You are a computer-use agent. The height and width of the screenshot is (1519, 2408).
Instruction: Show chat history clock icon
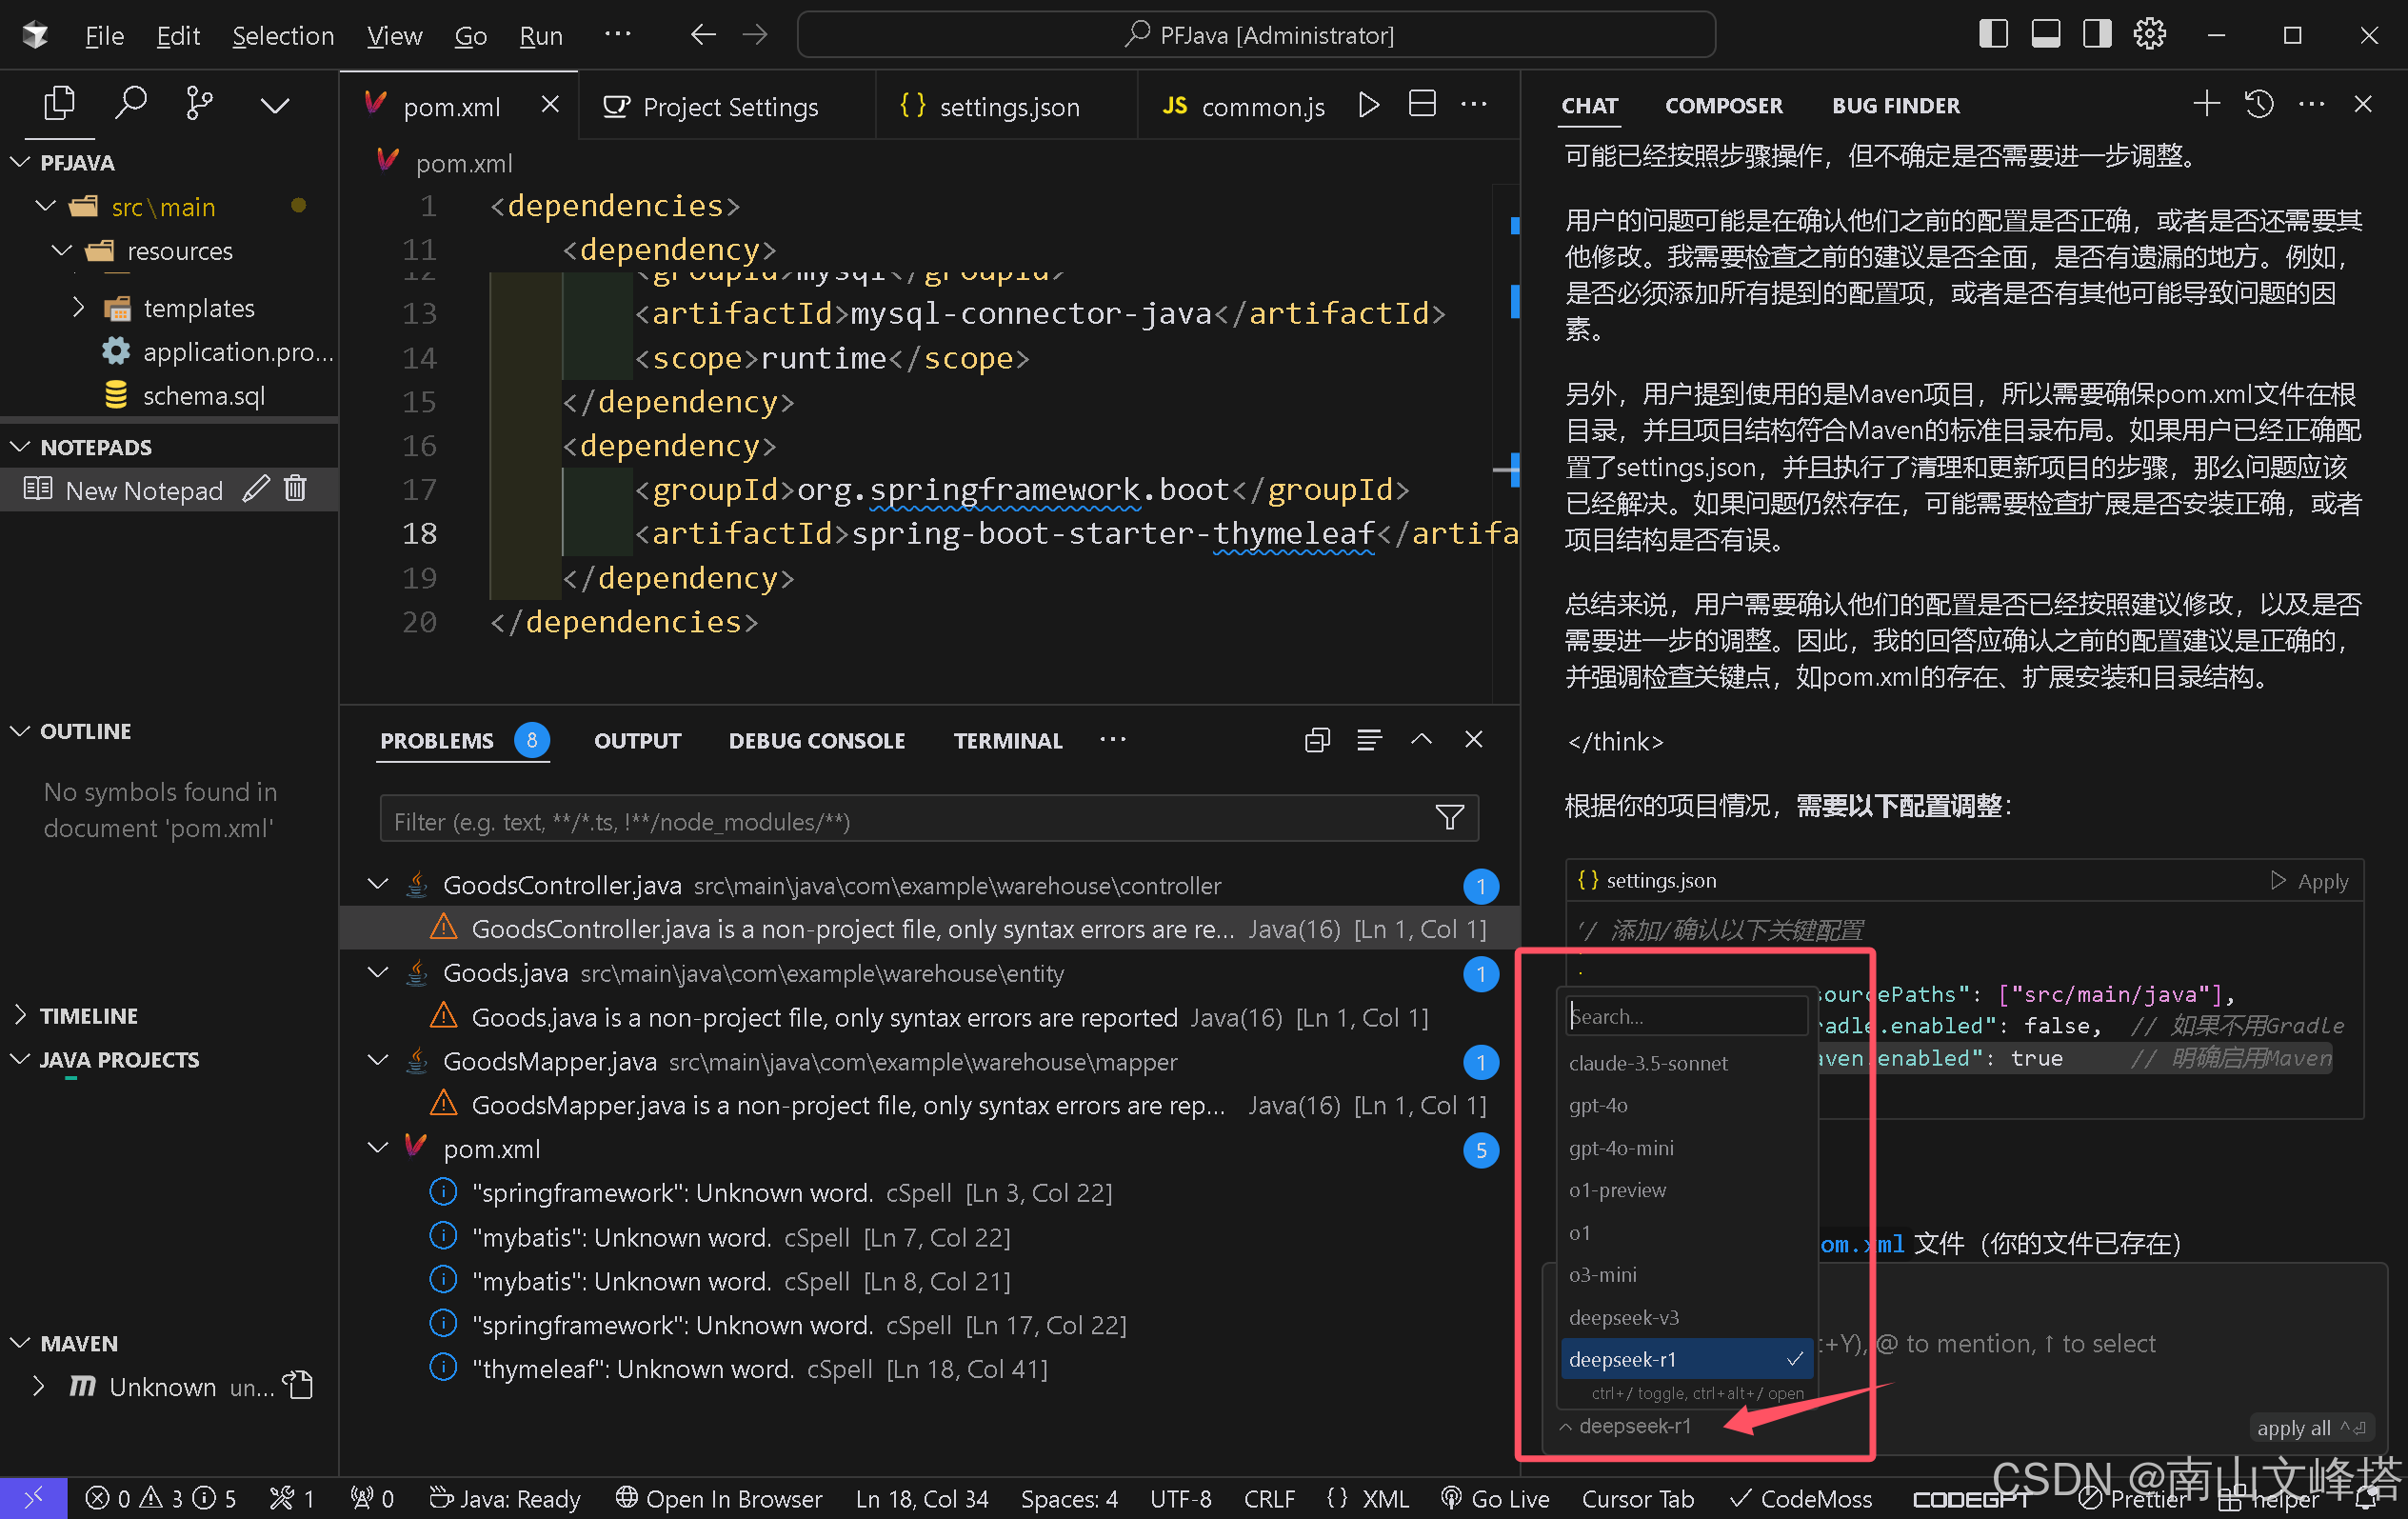tap(2259, 104)
